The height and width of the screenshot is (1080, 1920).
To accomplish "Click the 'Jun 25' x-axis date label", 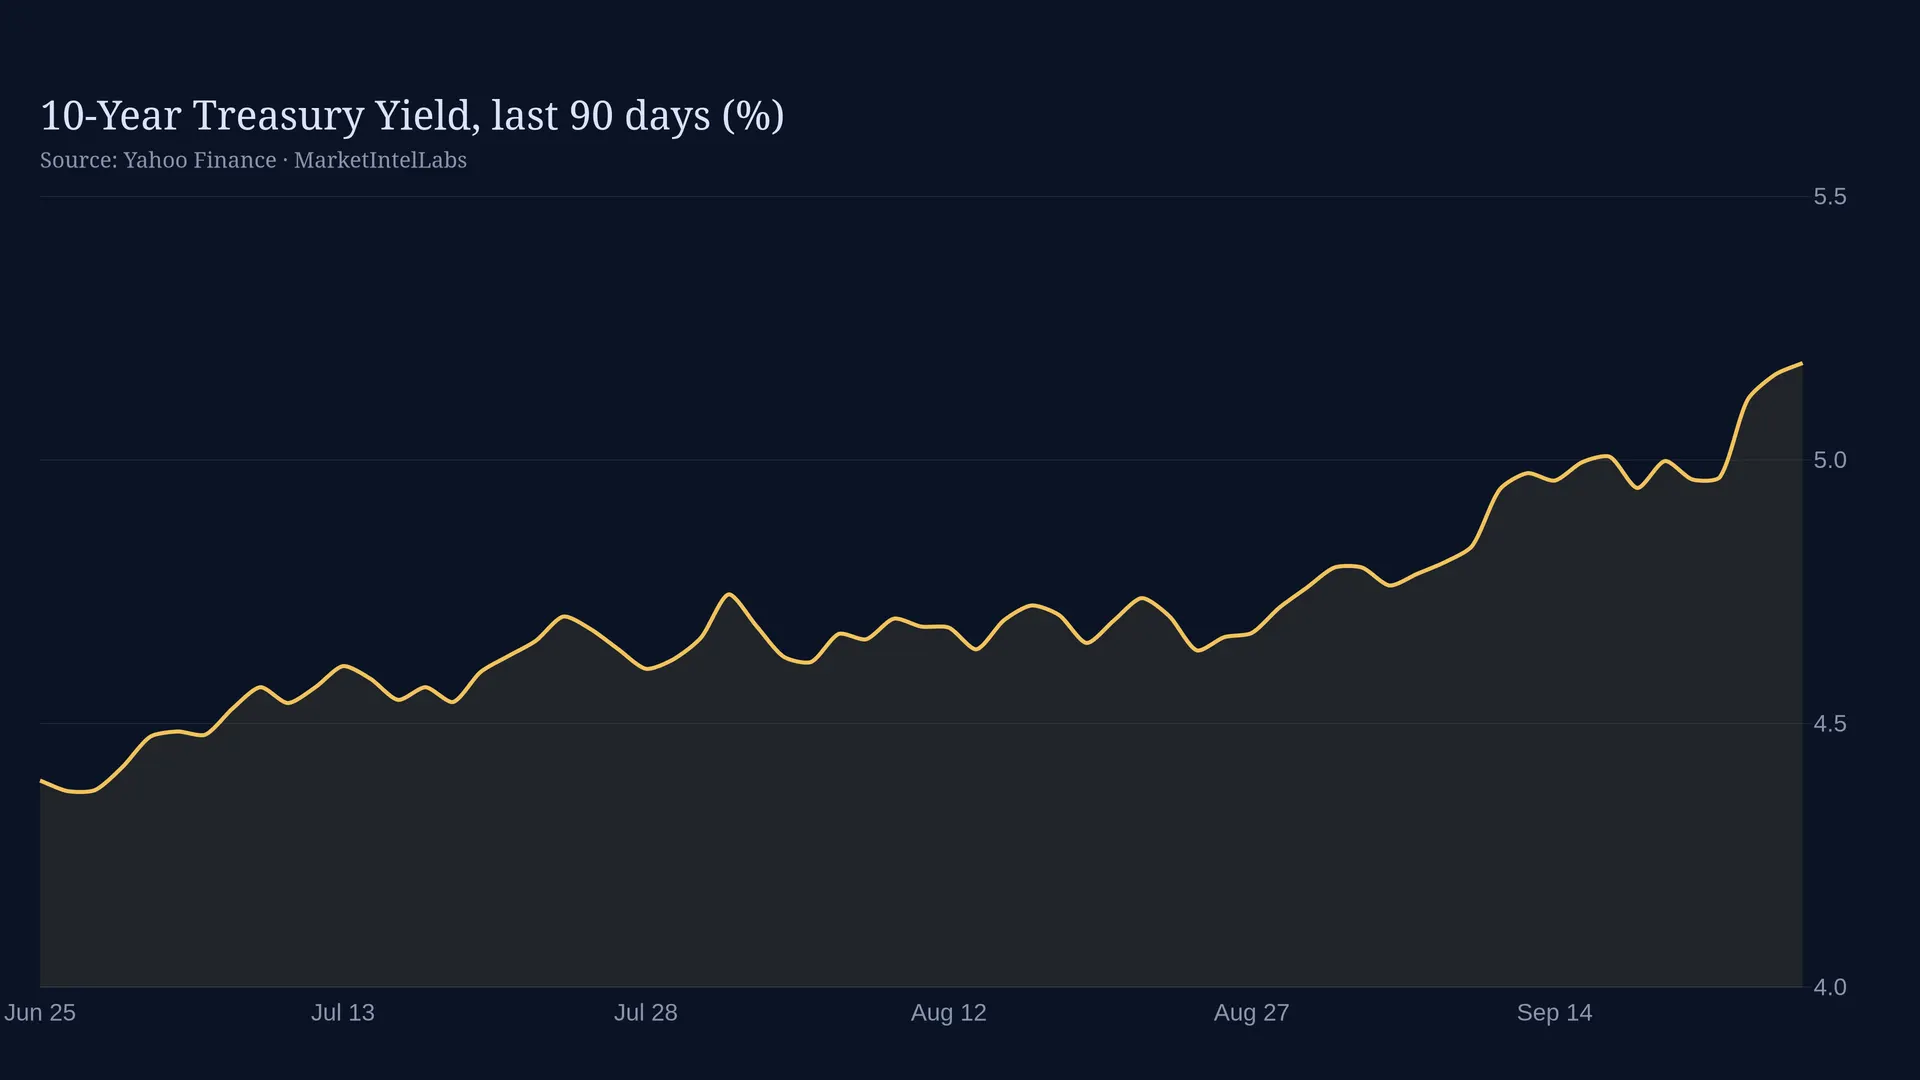I will [40, 1013].
